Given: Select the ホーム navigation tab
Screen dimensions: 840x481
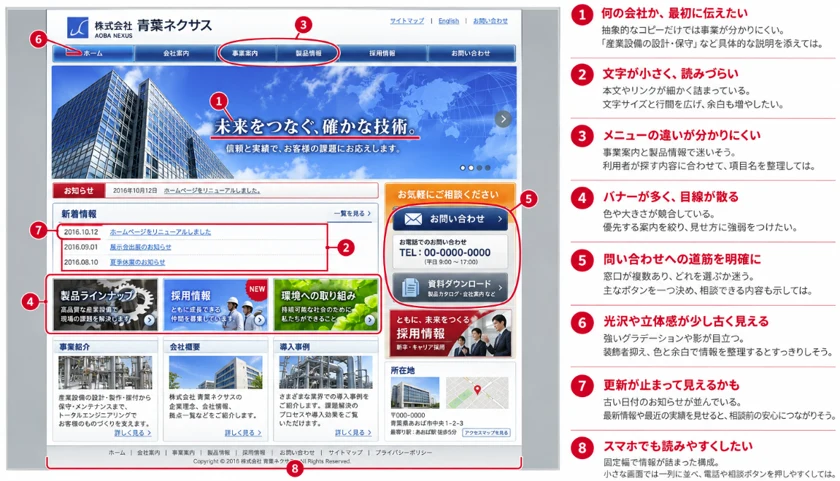Looking at the screenshot, I should click(93, 53).
